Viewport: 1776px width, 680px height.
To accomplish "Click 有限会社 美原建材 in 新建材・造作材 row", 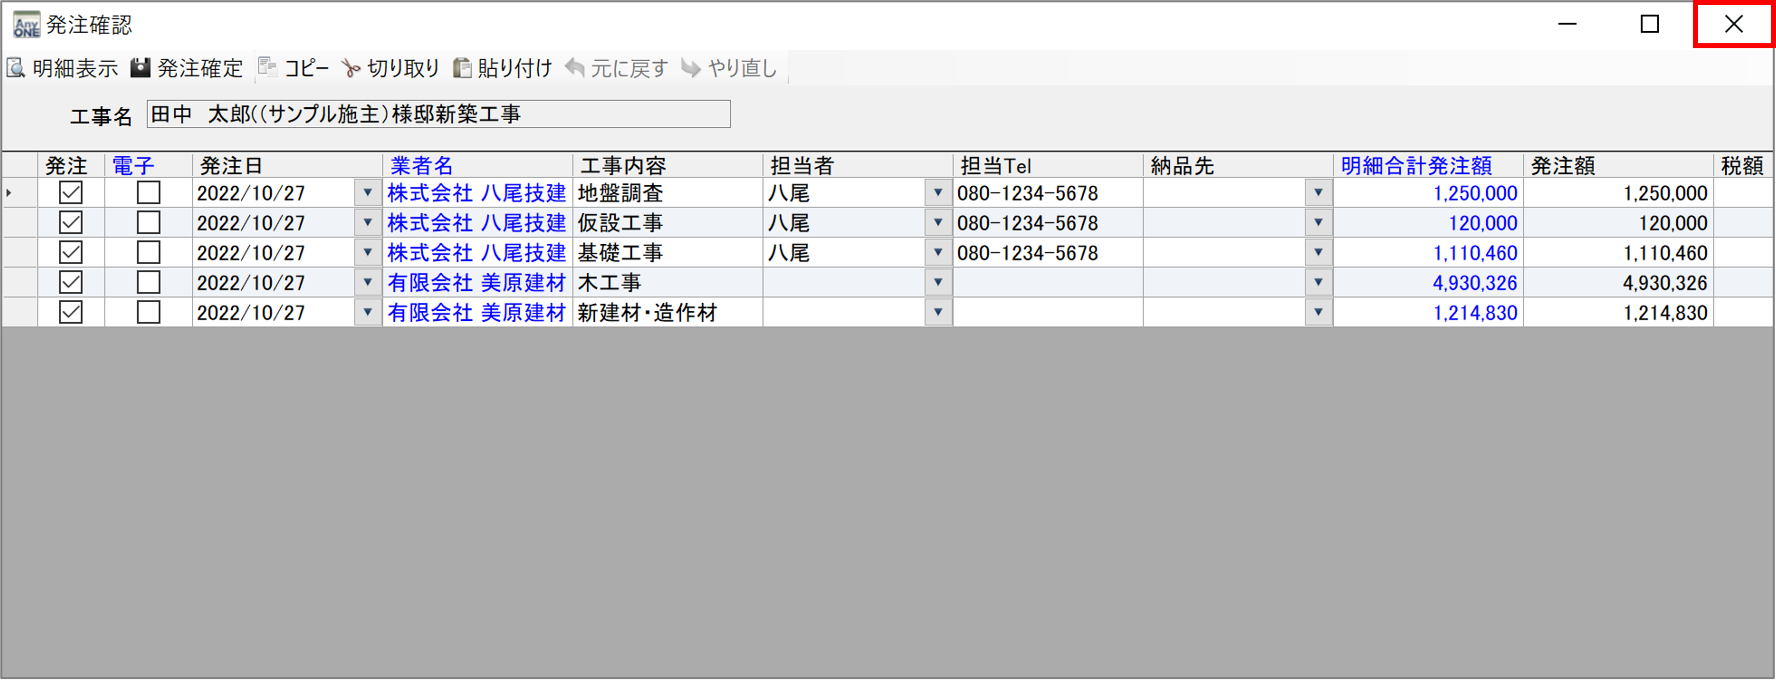I will [x=476, y=313].
